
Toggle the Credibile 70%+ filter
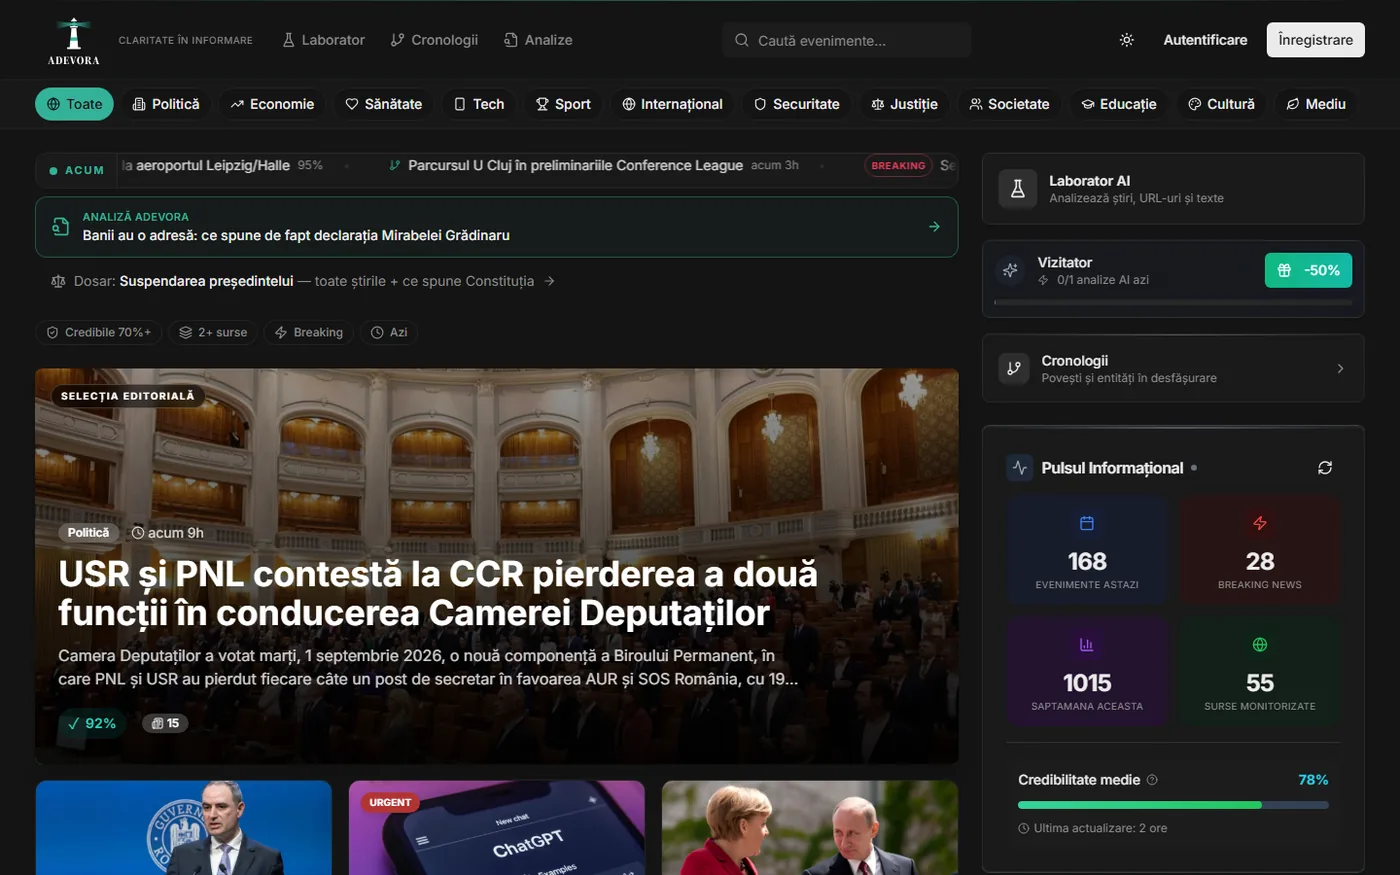99,332
